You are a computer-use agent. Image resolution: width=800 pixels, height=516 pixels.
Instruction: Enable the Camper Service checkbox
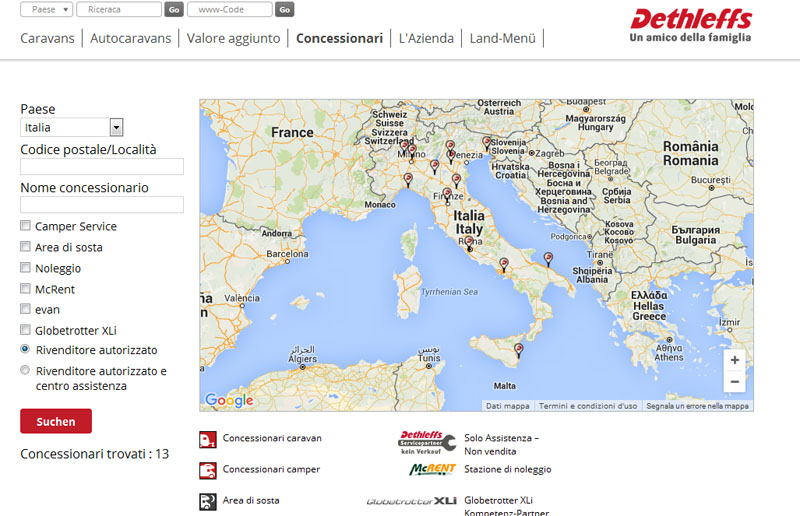coord(26,226)
